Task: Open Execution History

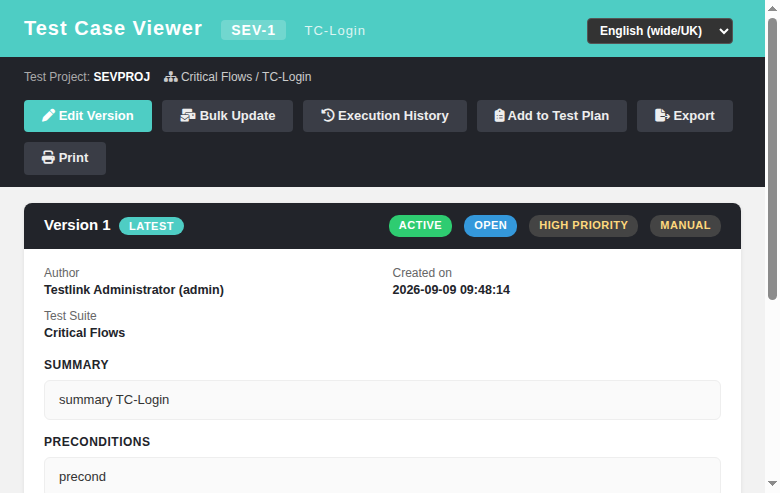Action: [385, 116]
